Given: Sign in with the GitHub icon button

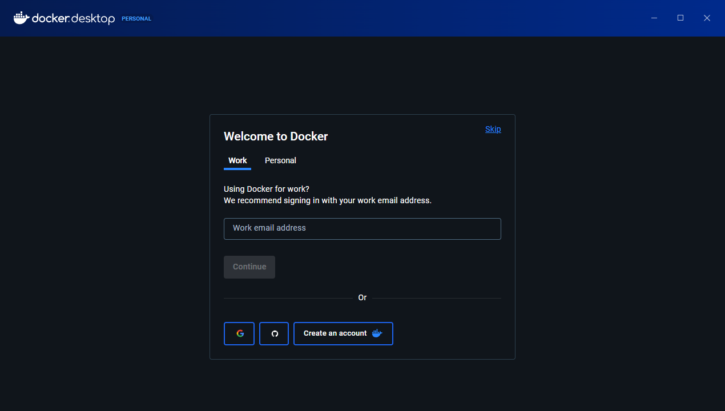Looking at the screenshot, I should (274, 333).
